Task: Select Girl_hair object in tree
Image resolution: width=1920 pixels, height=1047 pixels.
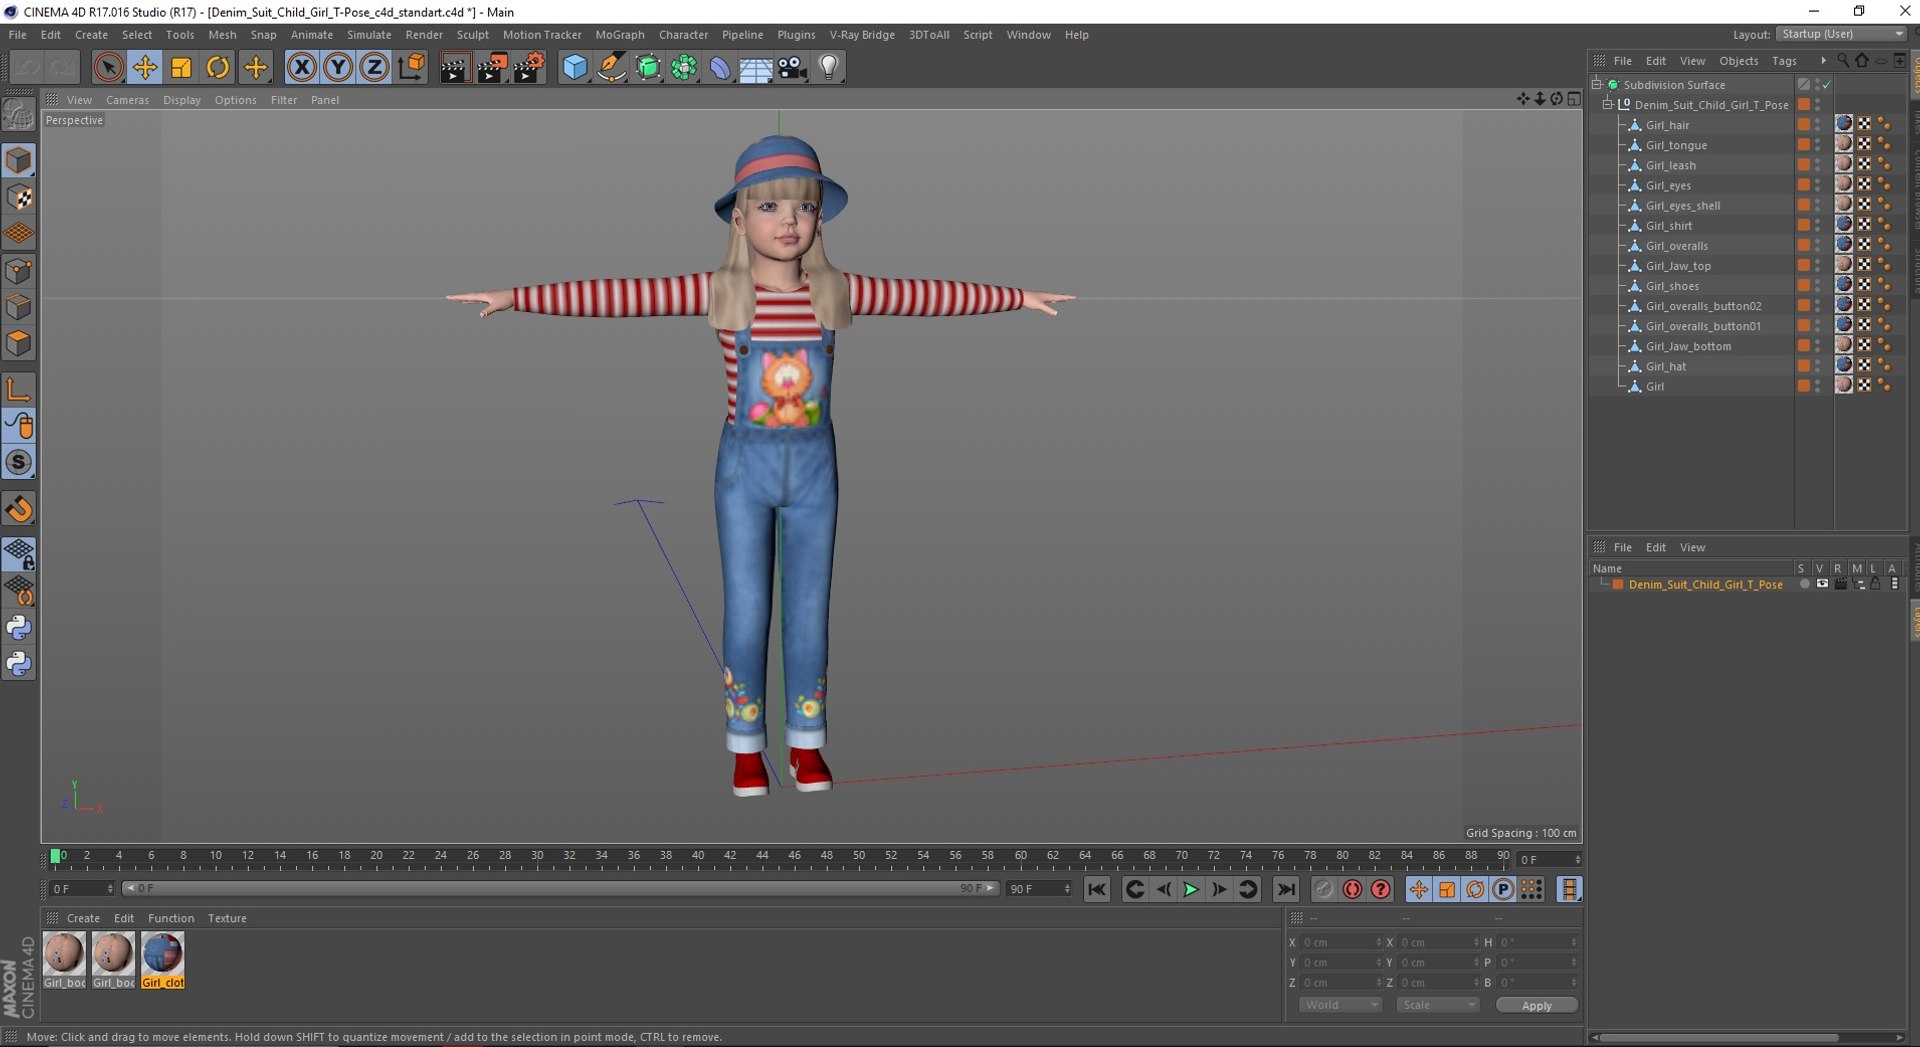Action: 1667,125
